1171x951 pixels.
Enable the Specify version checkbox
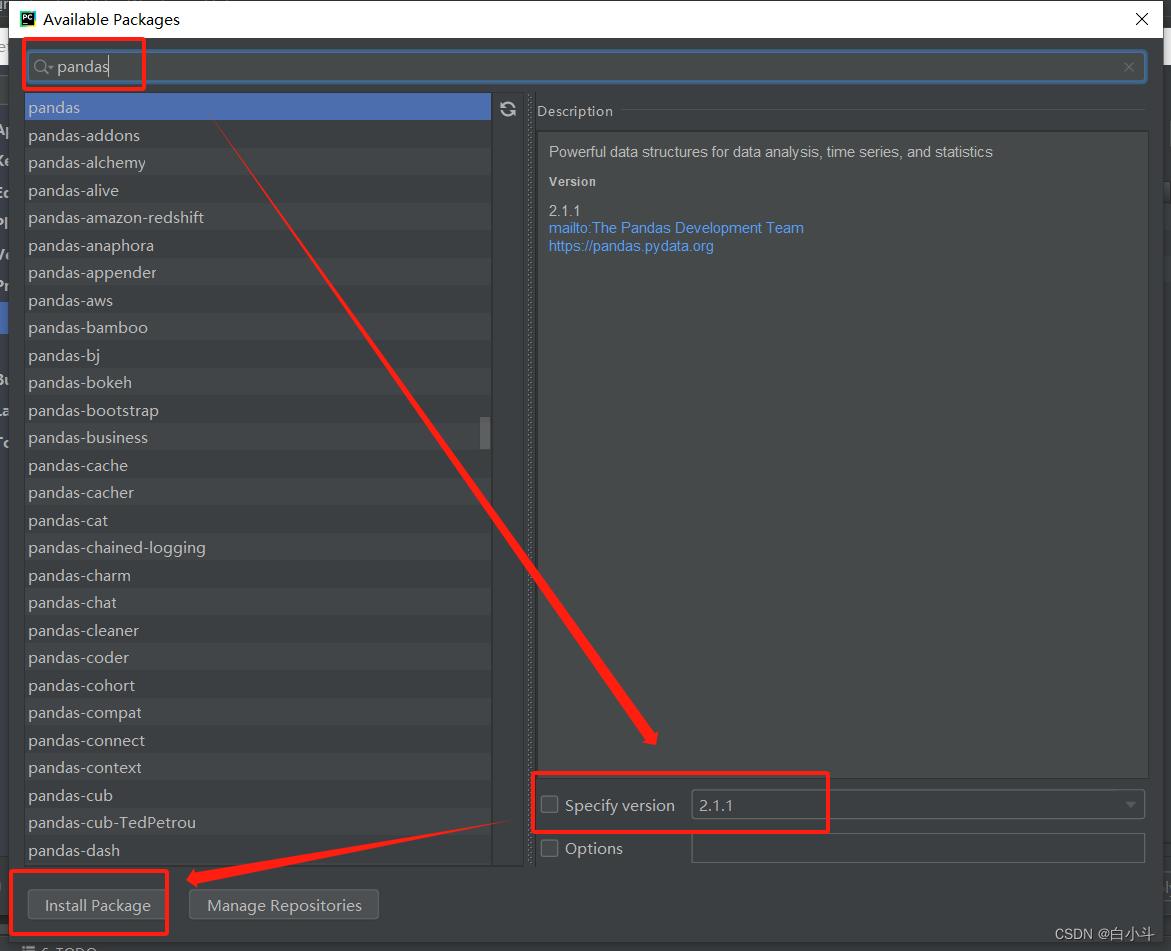coord(550,805)
